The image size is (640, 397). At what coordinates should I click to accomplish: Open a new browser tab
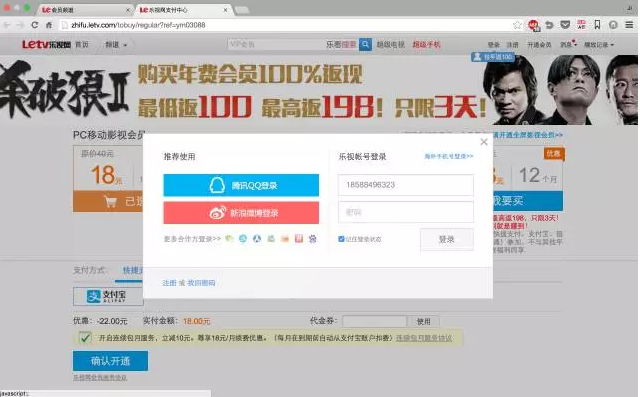(x=242, y=10)
